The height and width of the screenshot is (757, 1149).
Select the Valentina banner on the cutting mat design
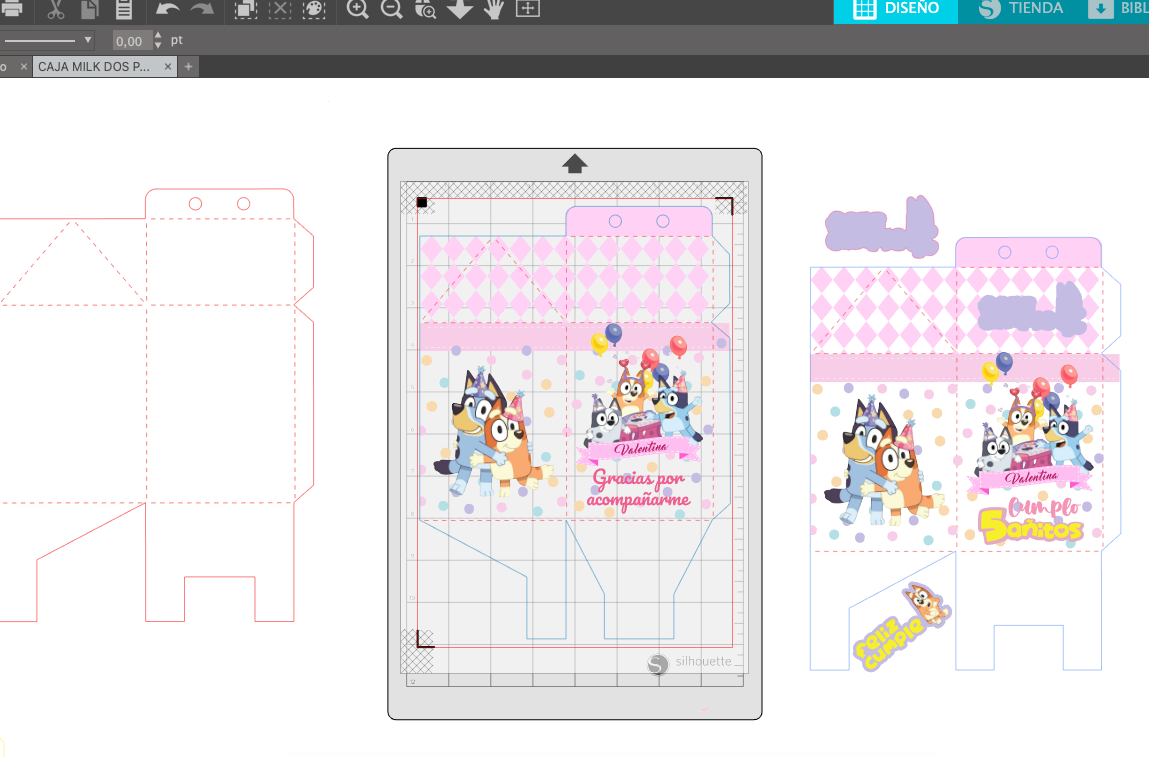[x=639, y=448]
